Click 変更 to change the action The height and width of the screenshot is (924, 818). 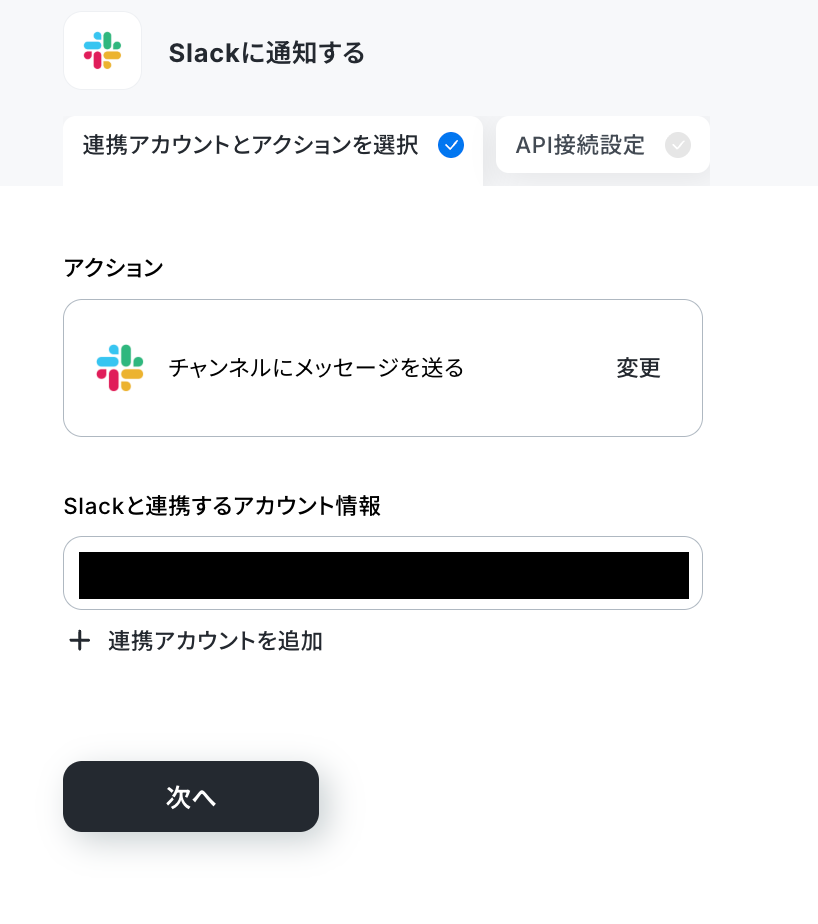pos(638,368)
